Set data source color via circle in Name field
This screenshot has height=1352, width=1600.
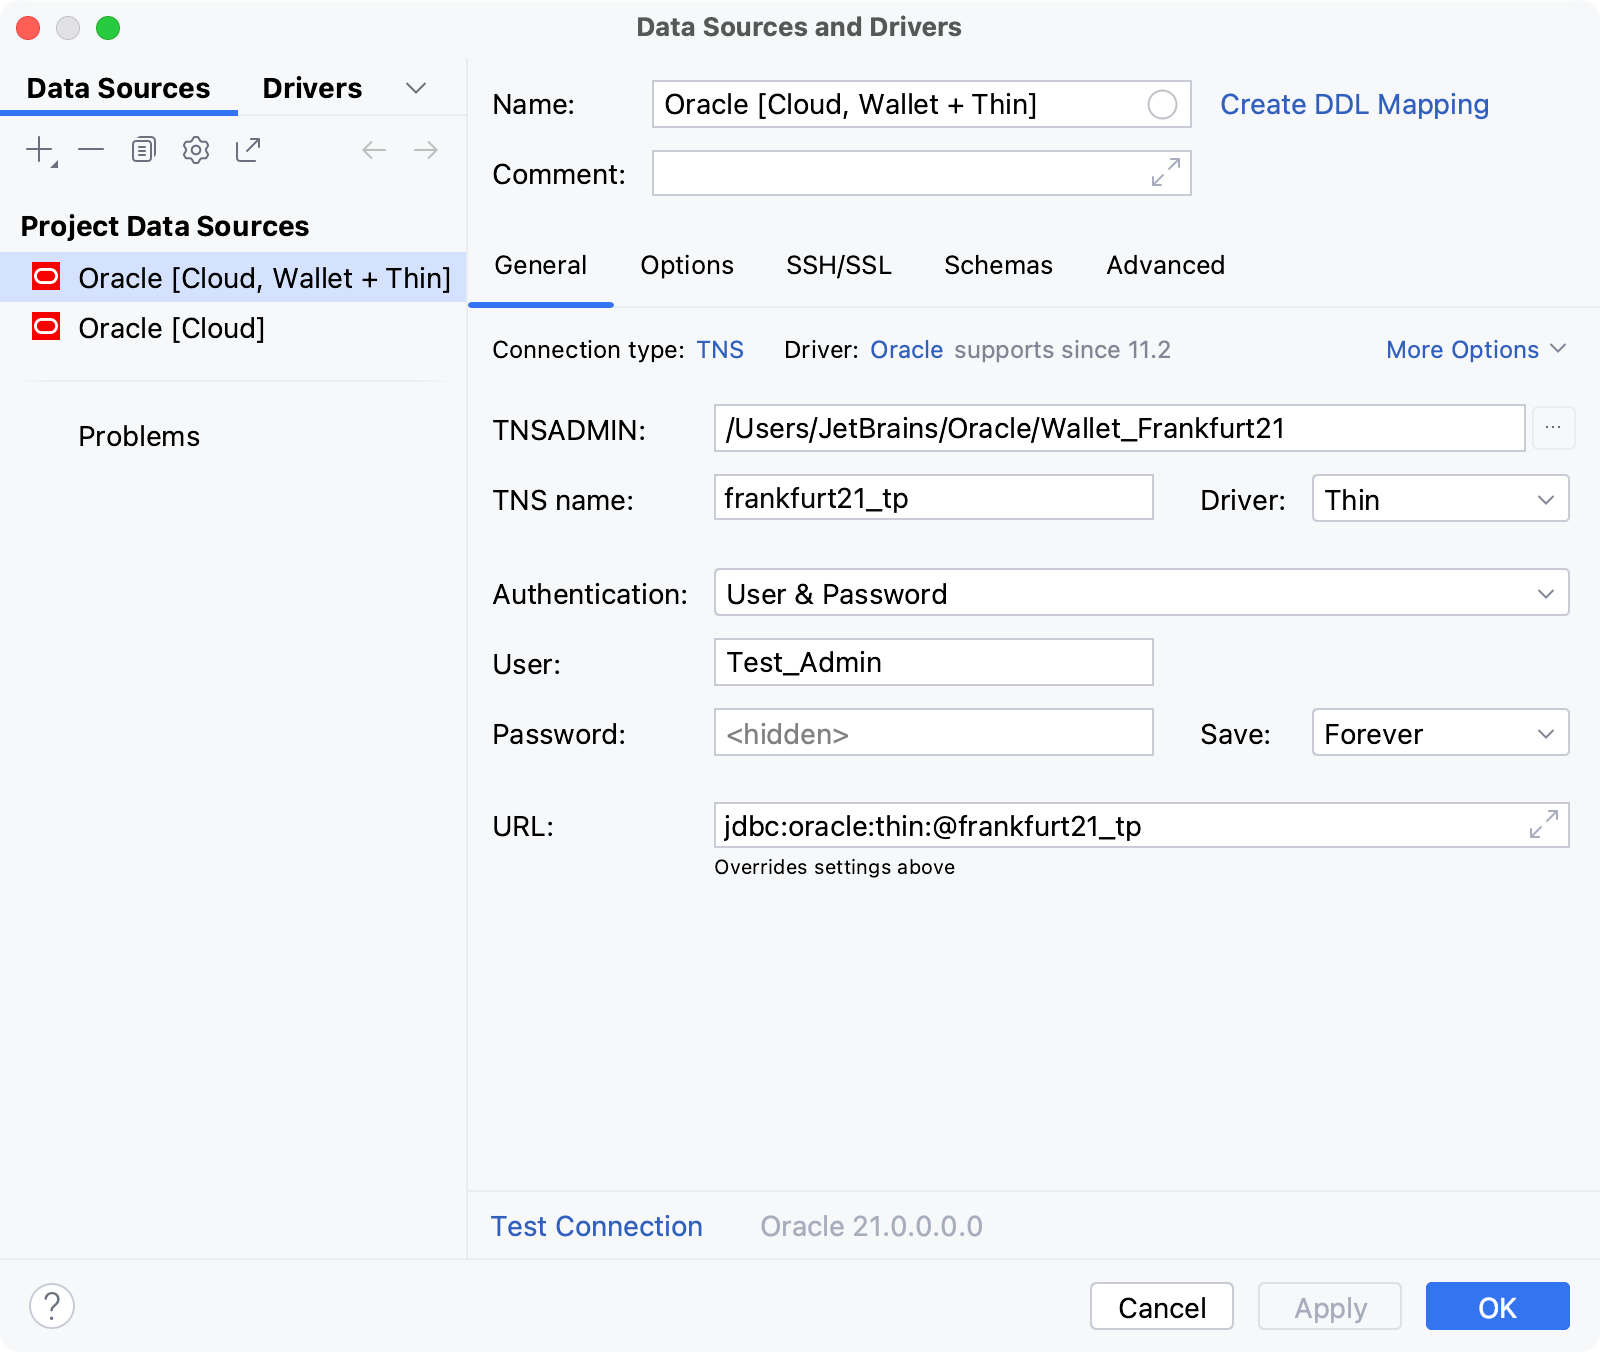coord(1163,104)
